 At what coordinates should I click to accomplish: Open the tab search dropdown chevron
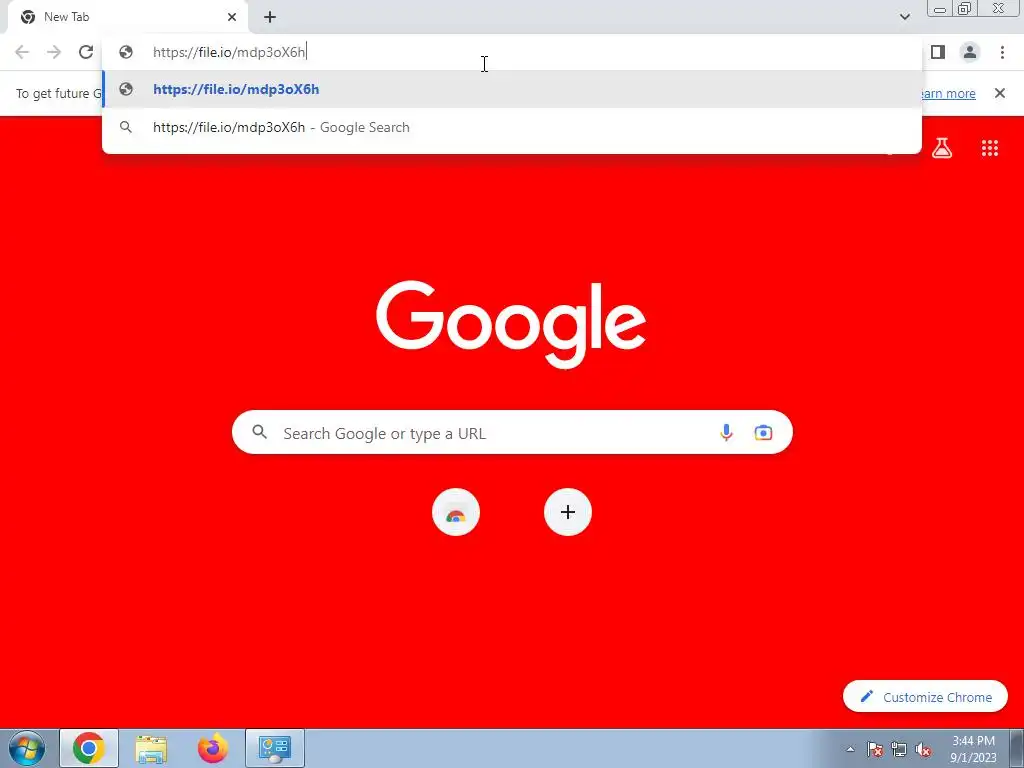[904, 17]
